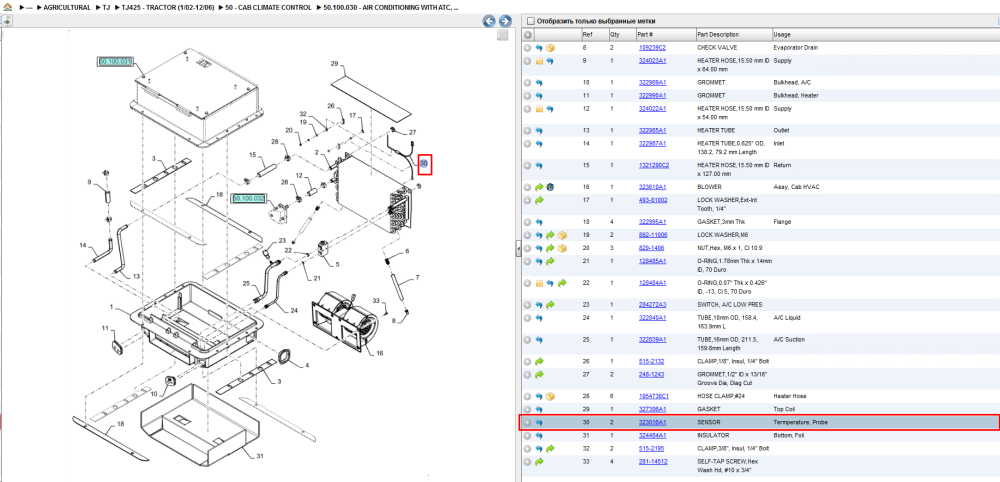Click green arrow on LOCK WASHER row 17
Image resolution: width=1000 pixels, height=482 pixels.
pos(539,200)
